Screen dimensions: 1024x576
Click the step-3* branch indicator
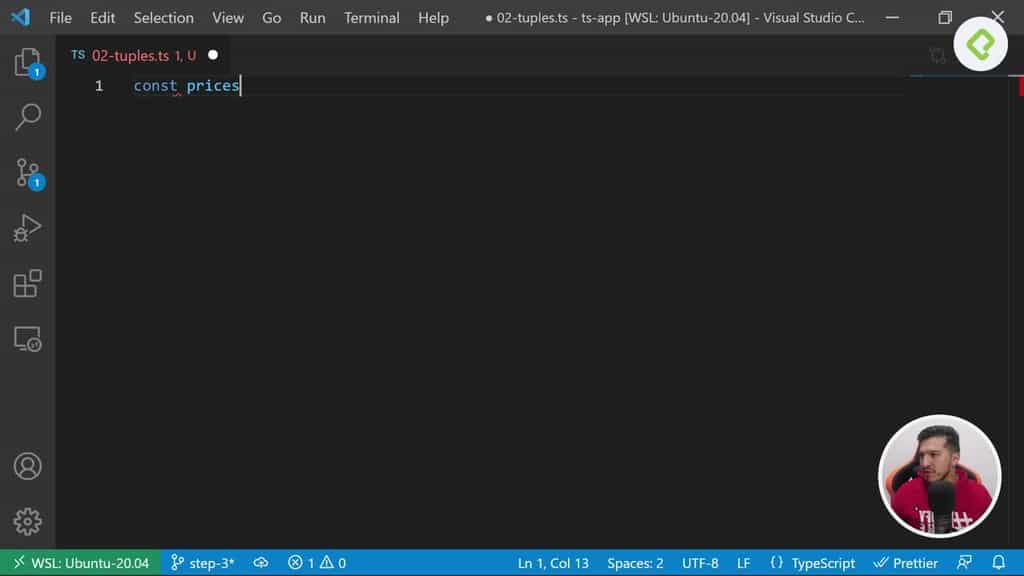203,562
